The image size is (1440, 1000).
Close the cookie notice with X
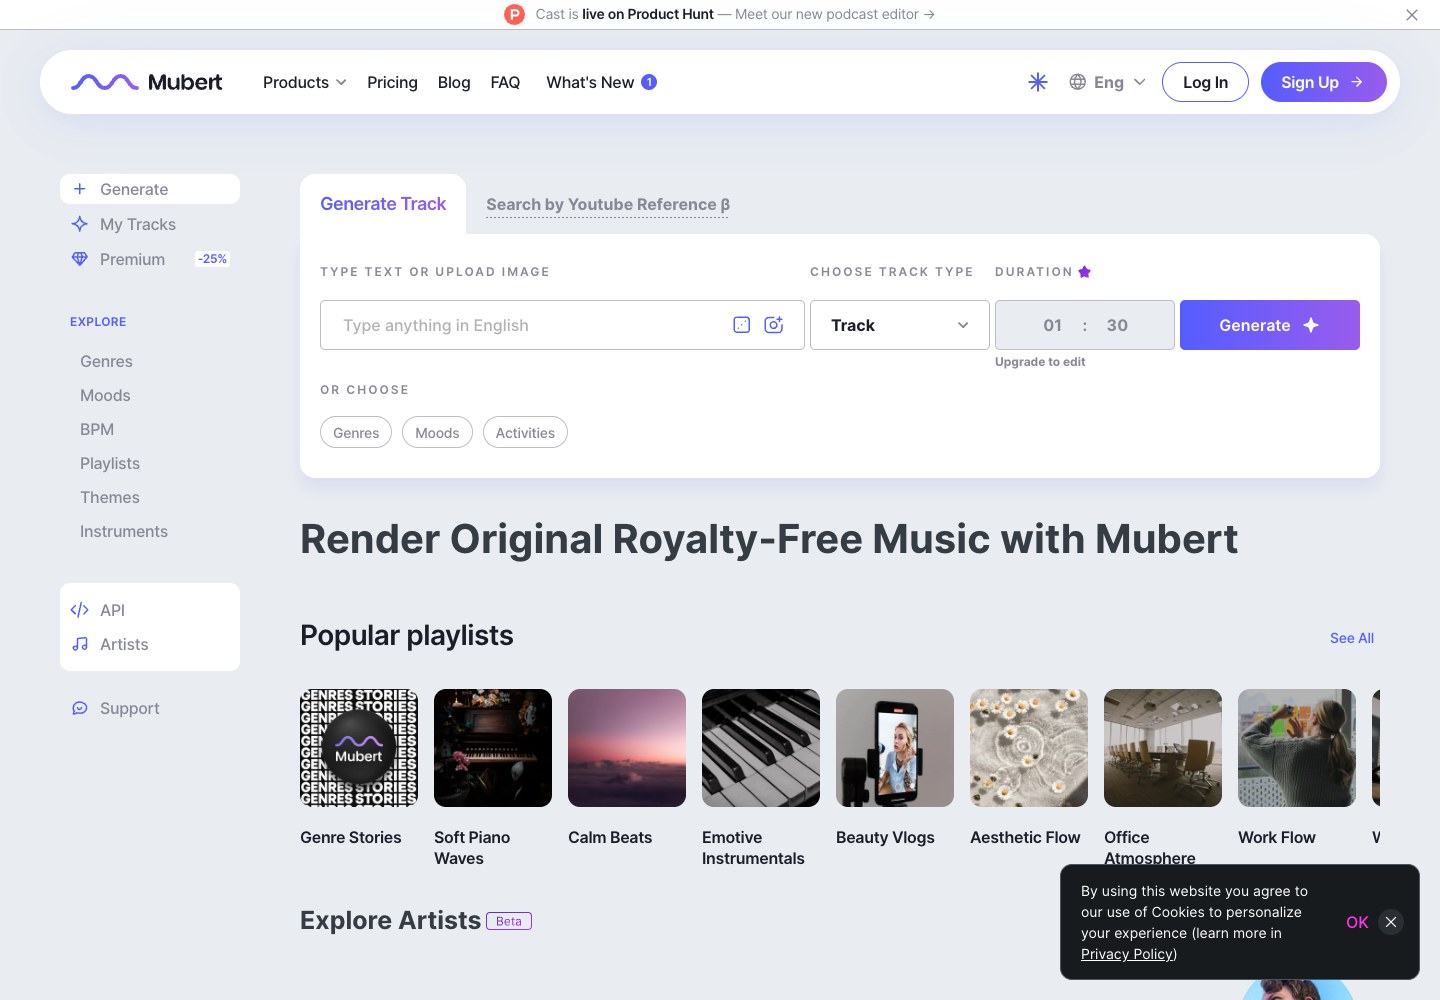1391,922
